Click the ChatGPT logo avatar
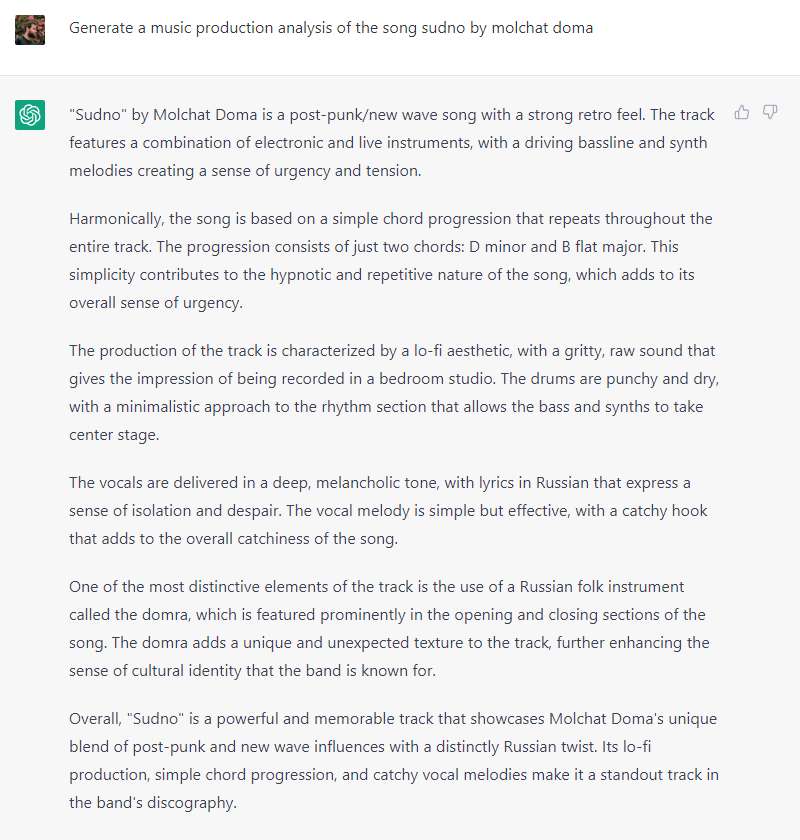Image resolution: width=800 pixels, height=840 pixels. pos(30,115)
